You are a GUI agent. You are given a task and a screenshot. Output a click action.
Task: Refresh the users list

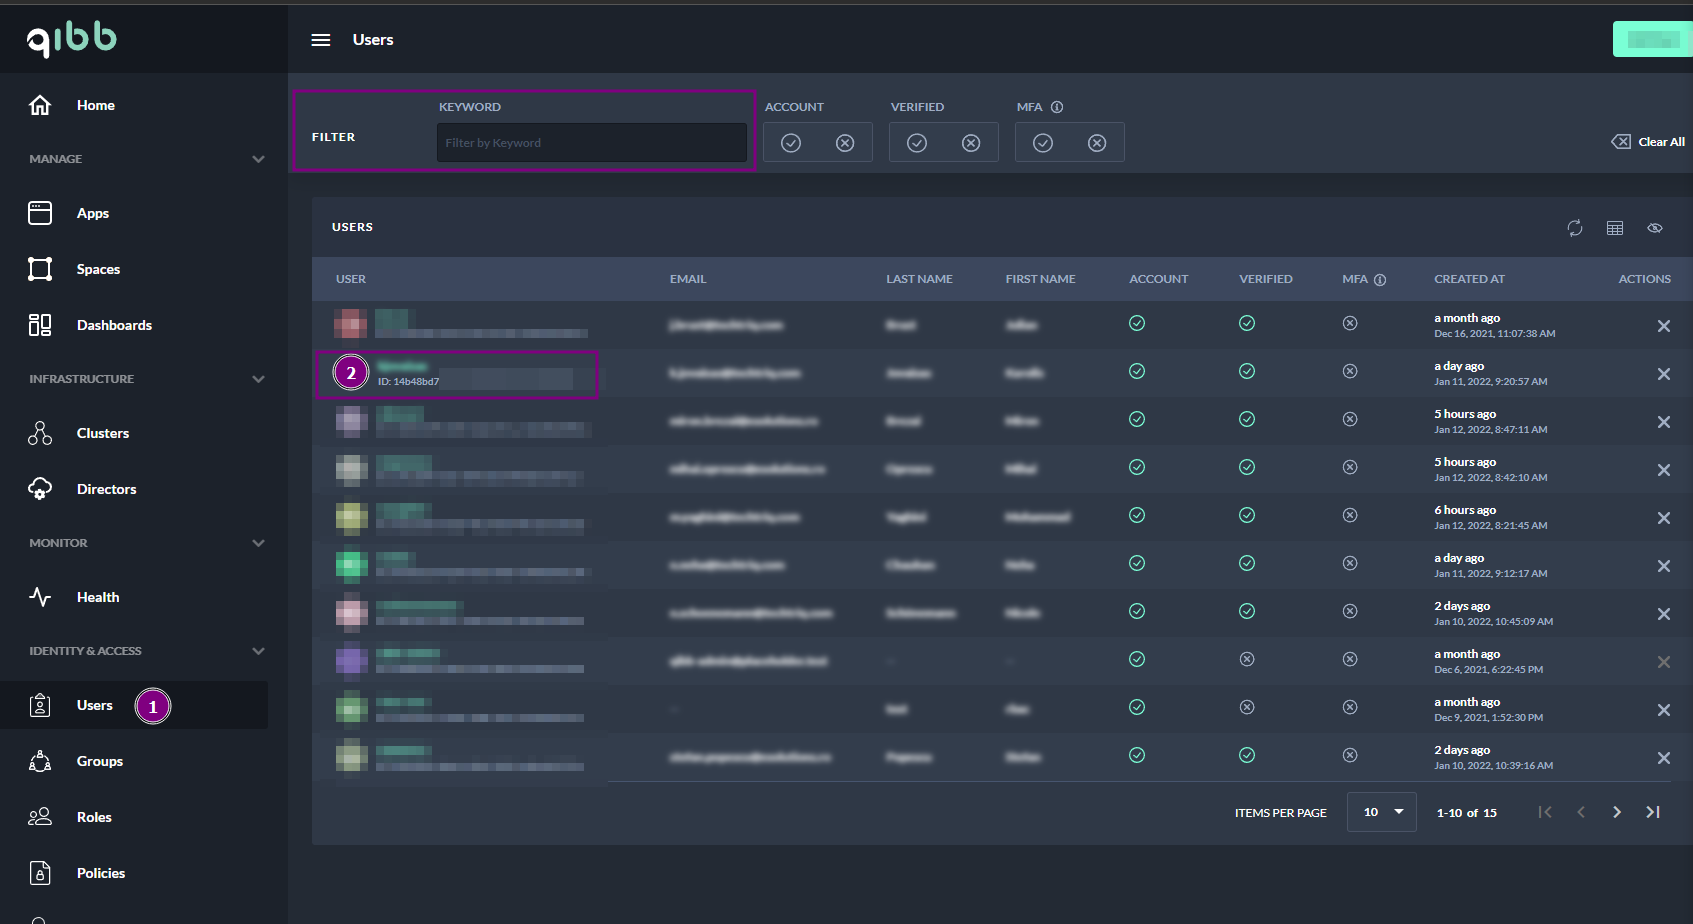click(1575, 228)
